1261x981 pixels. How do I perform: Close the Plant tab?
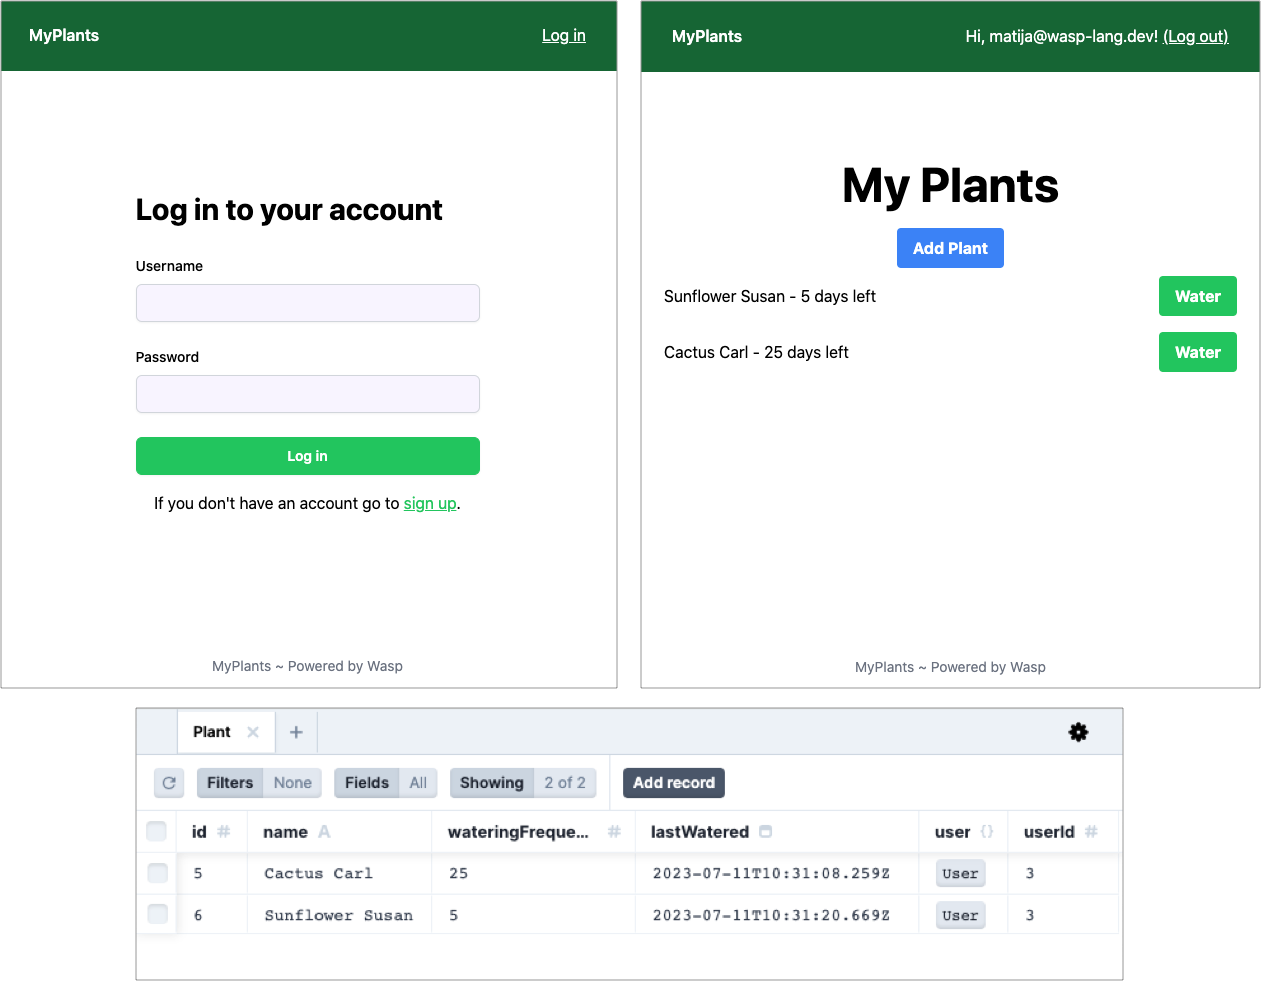tap(253, 732)
